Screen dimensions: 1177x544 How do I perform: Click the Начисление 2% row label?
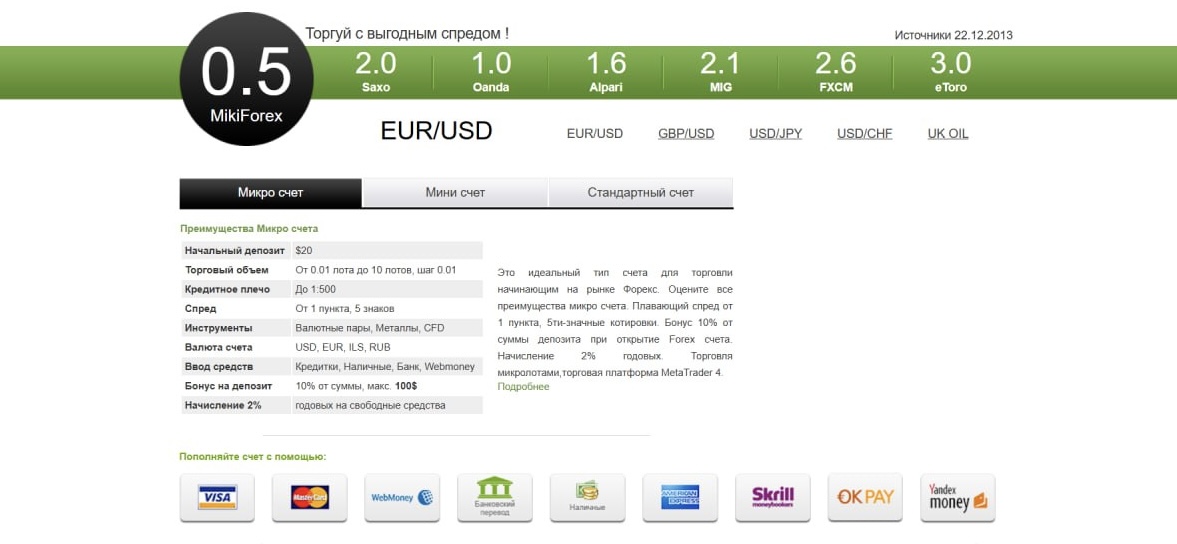point(223,405)
